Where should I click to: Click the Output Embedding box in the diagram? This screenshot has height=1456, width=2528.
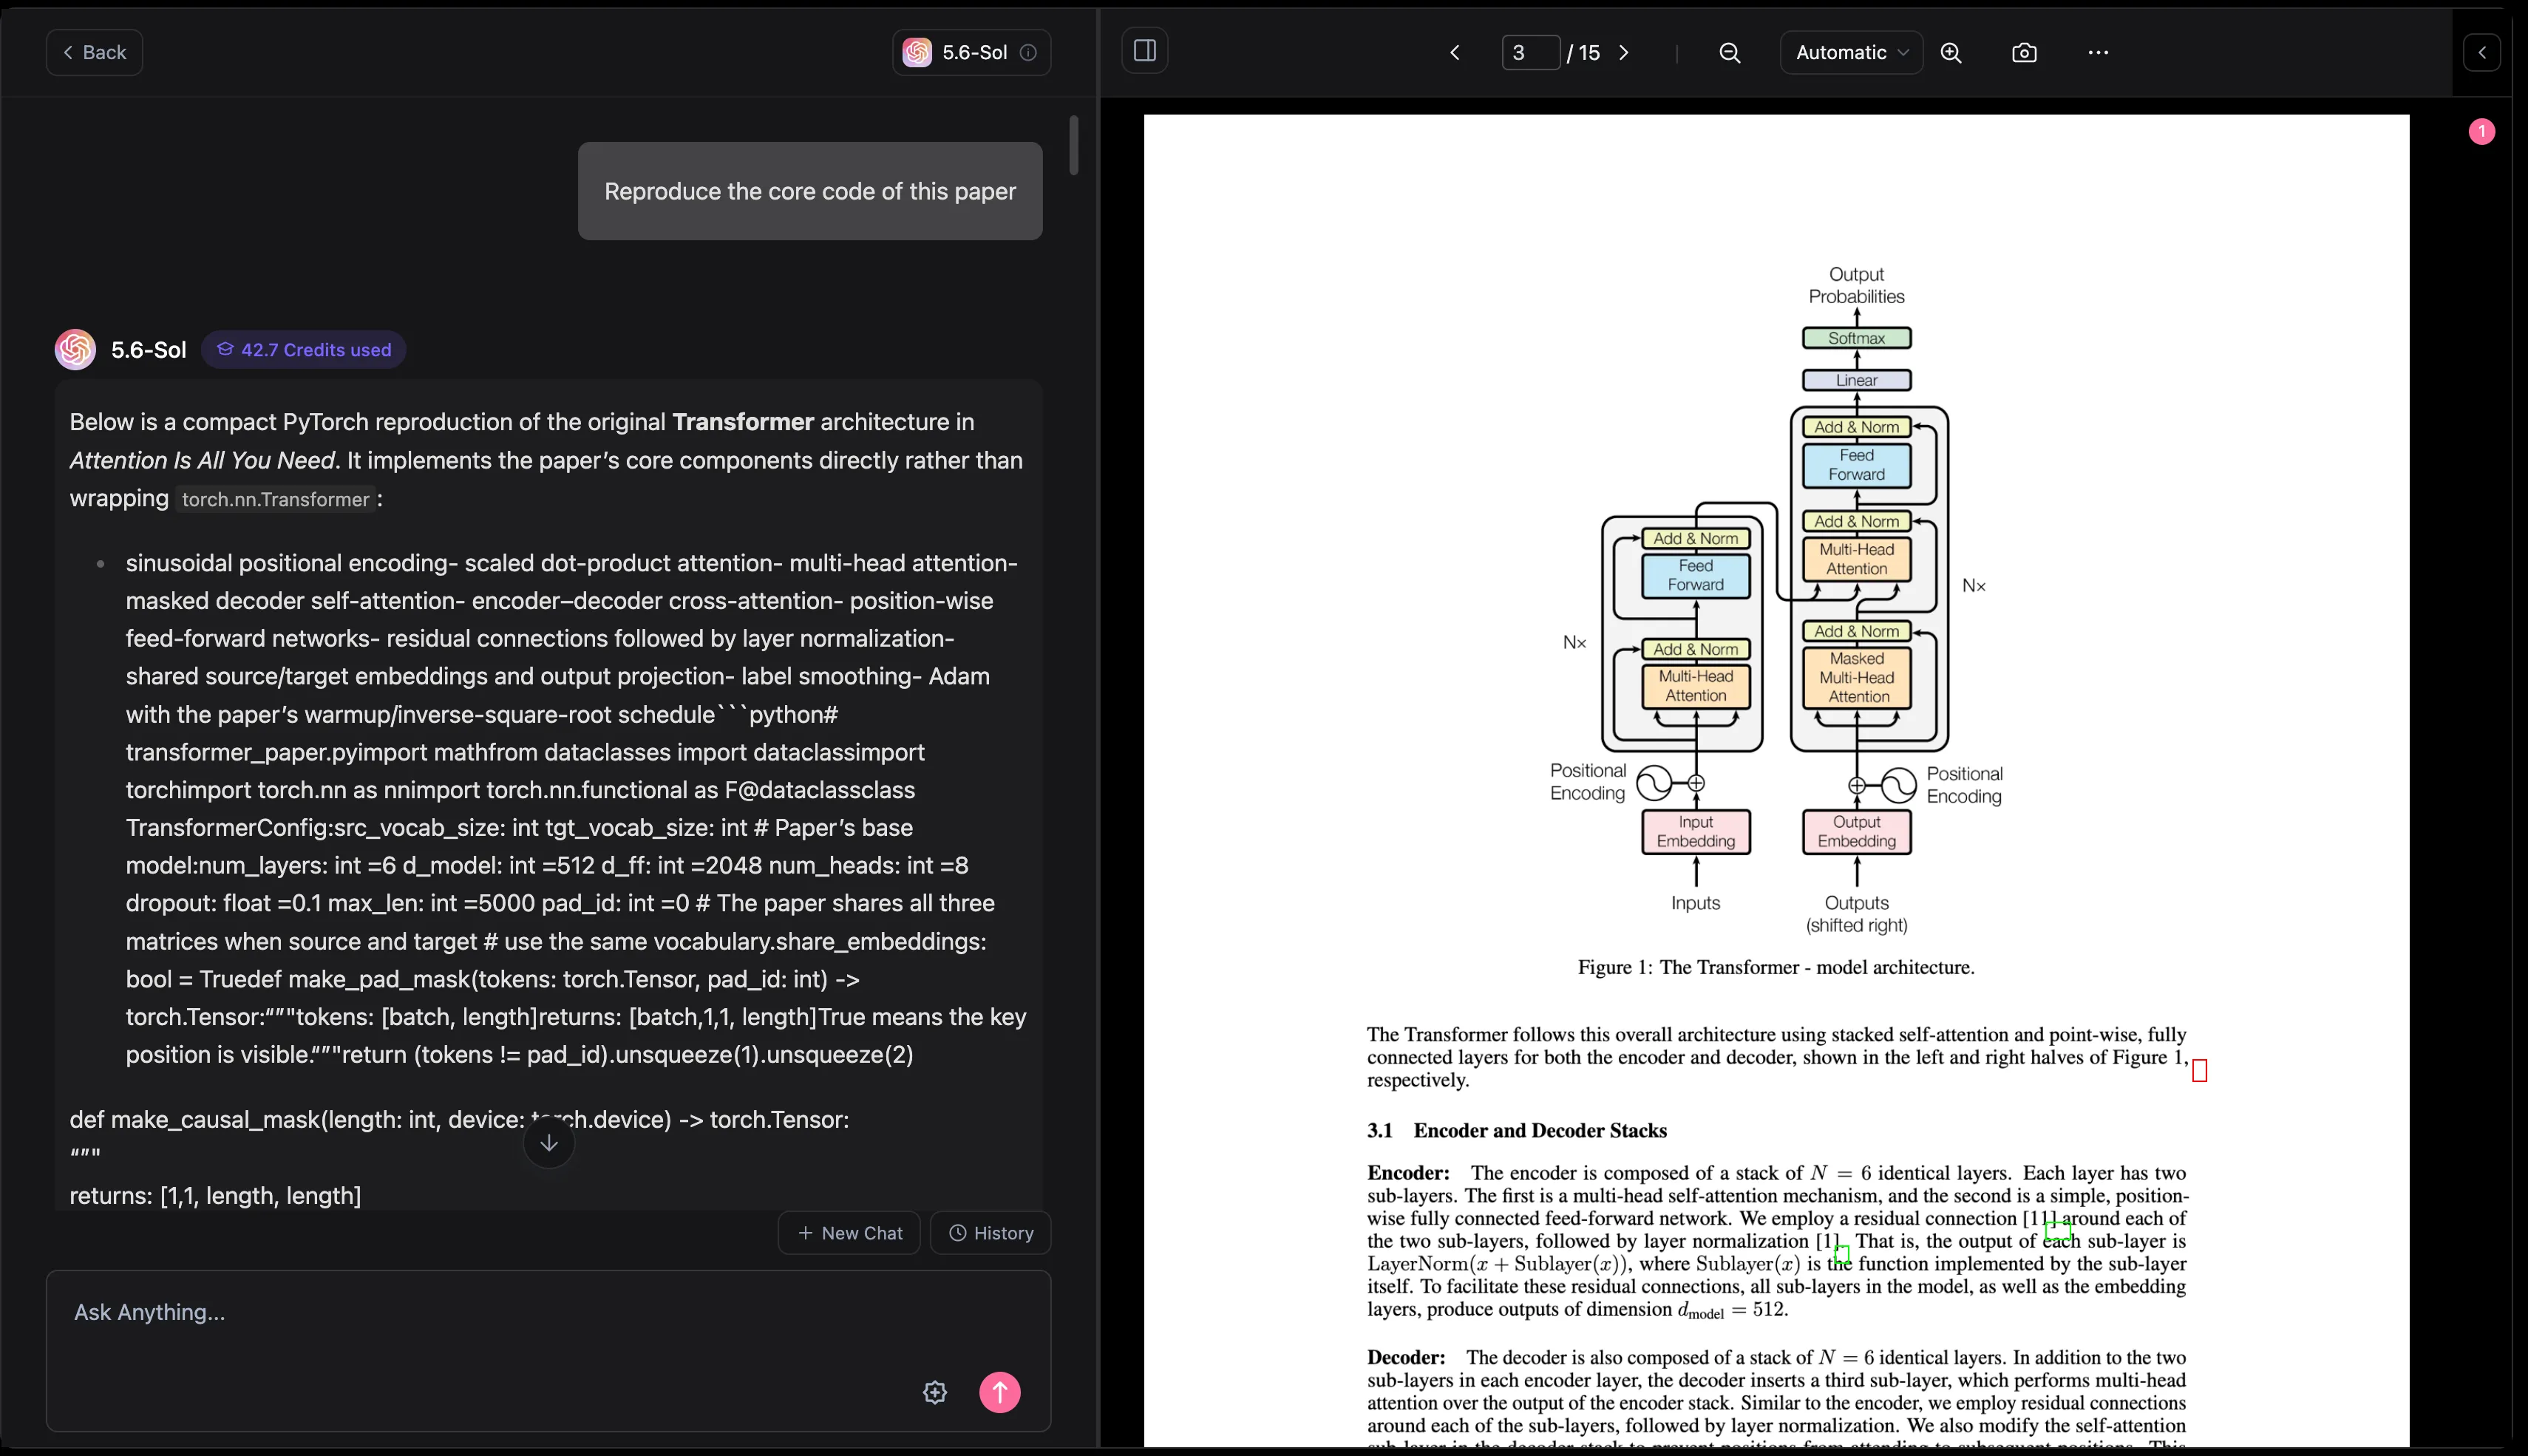click(1857, 831)
